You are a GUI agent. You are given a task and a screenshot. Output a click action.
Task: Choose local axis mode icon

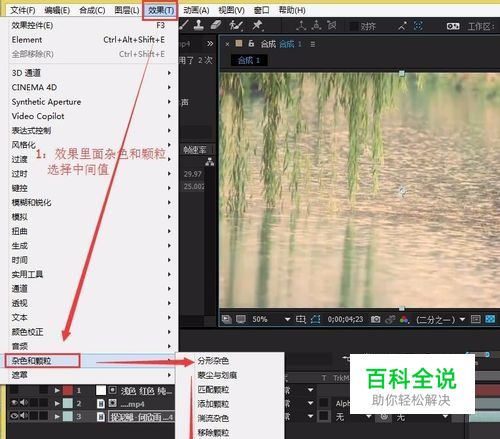pyautogui.click(x=301, y=26)
